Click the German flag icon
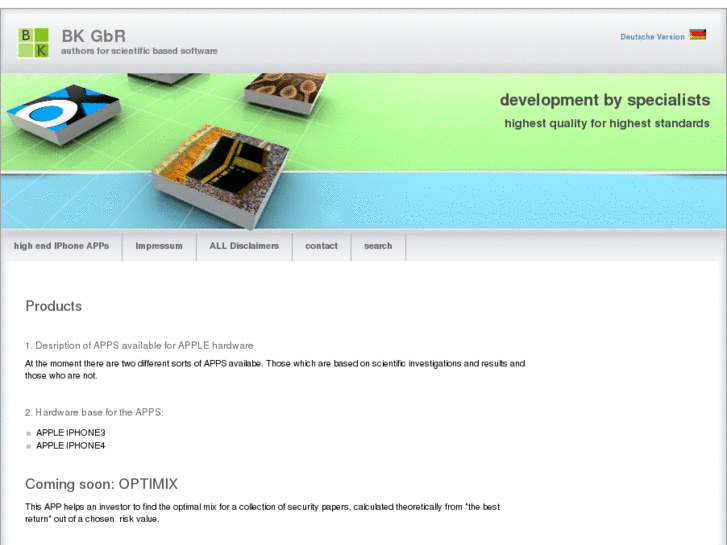Viewport: 727px width, 545px height. click(697, 35)
